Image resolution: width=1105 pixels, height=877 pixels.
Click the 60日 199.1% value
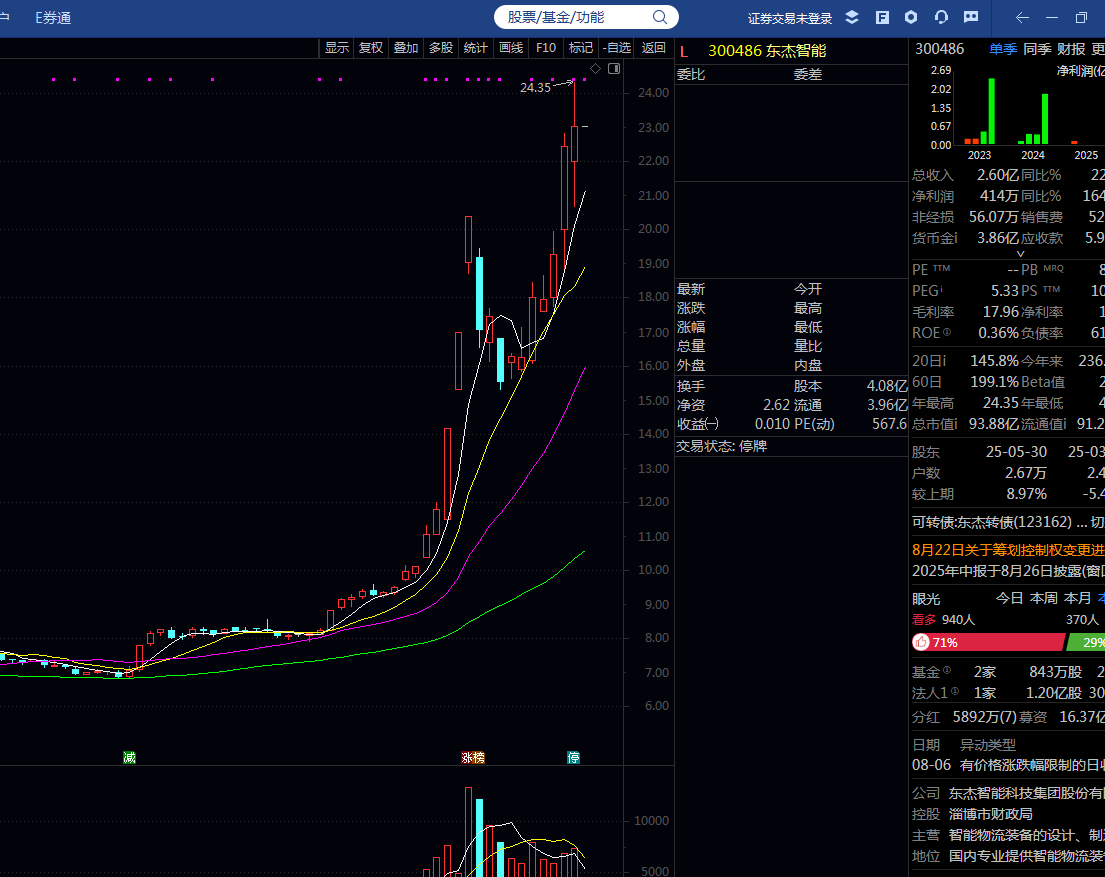994,382
